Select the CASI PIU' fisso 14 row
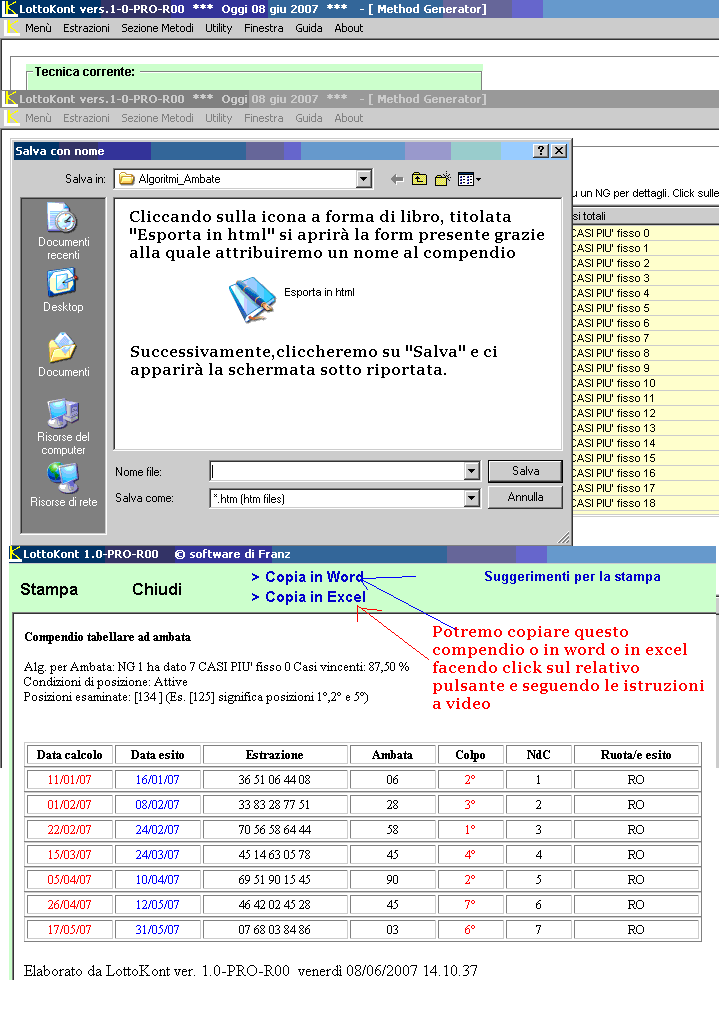Image resolution: width=719 pixels, height=1012 pixels. [x=645, y=443]
